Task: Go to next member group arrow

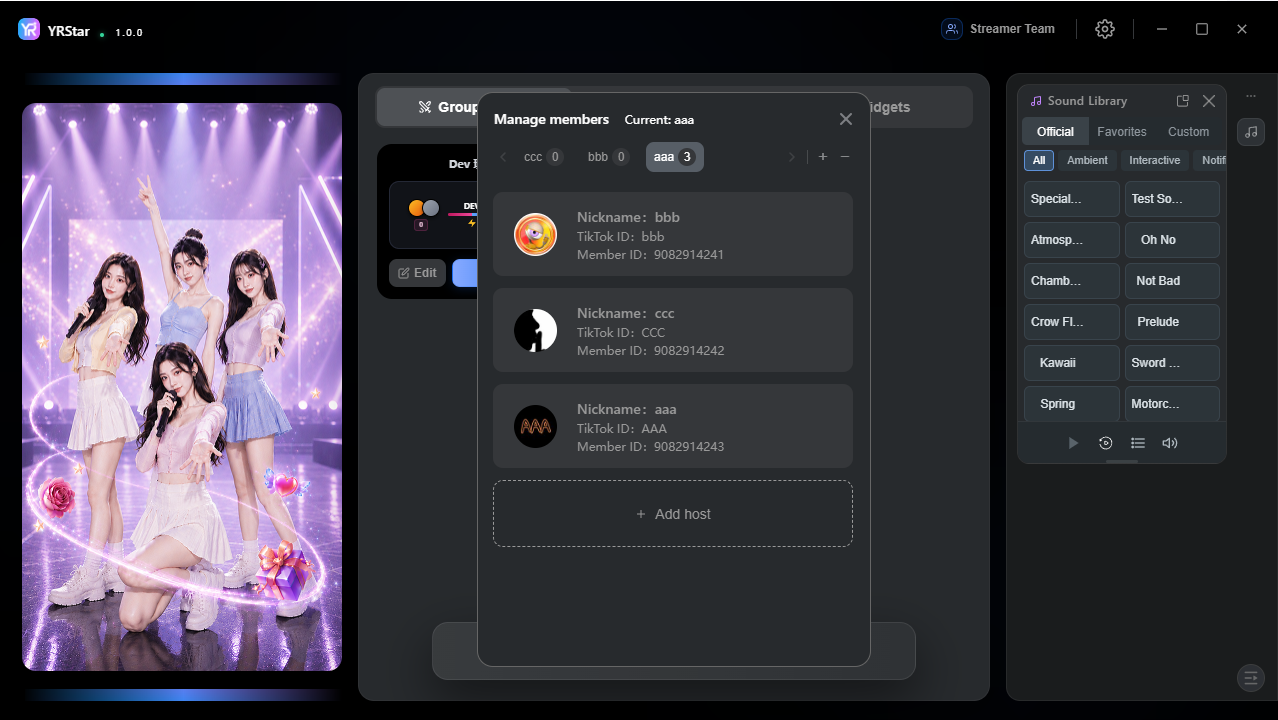Action: coord(792,157)
